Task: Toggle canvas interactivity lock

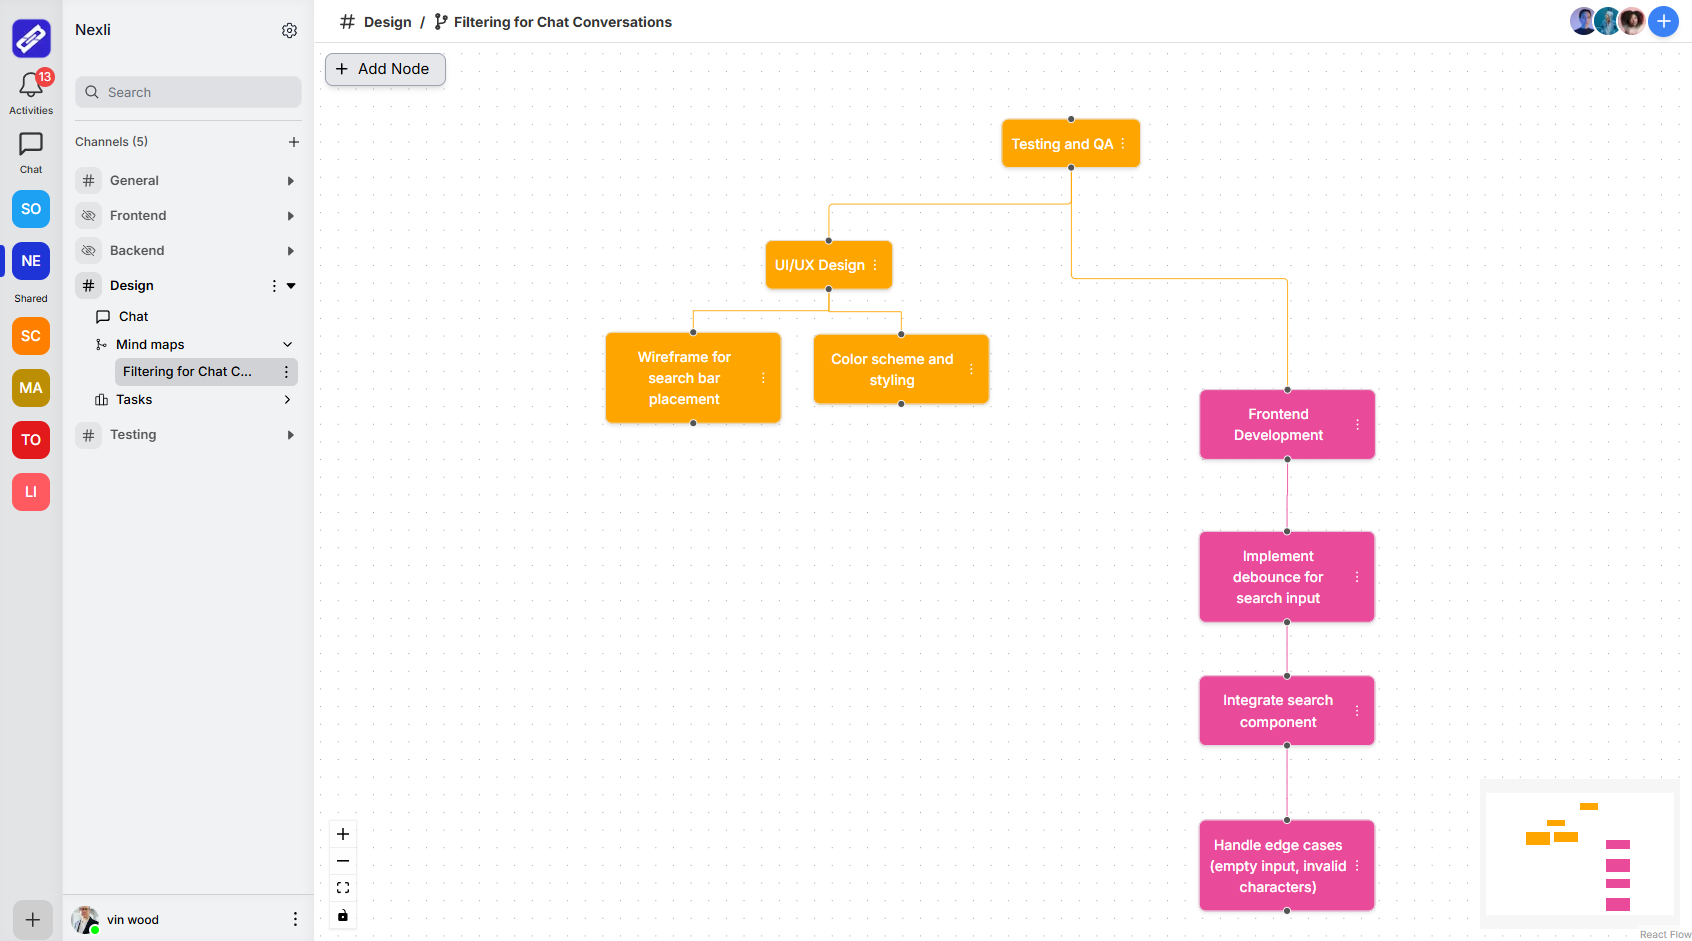Action: 343,915
